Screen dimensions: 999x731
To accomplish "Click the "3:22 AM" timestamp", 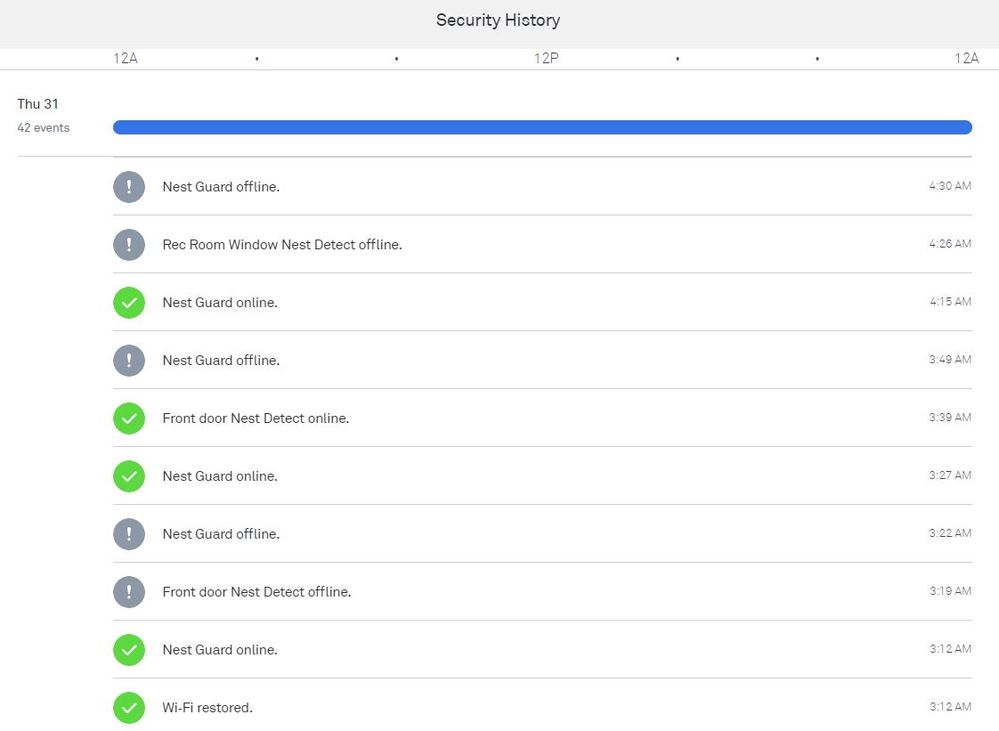I will click(950, 533).
